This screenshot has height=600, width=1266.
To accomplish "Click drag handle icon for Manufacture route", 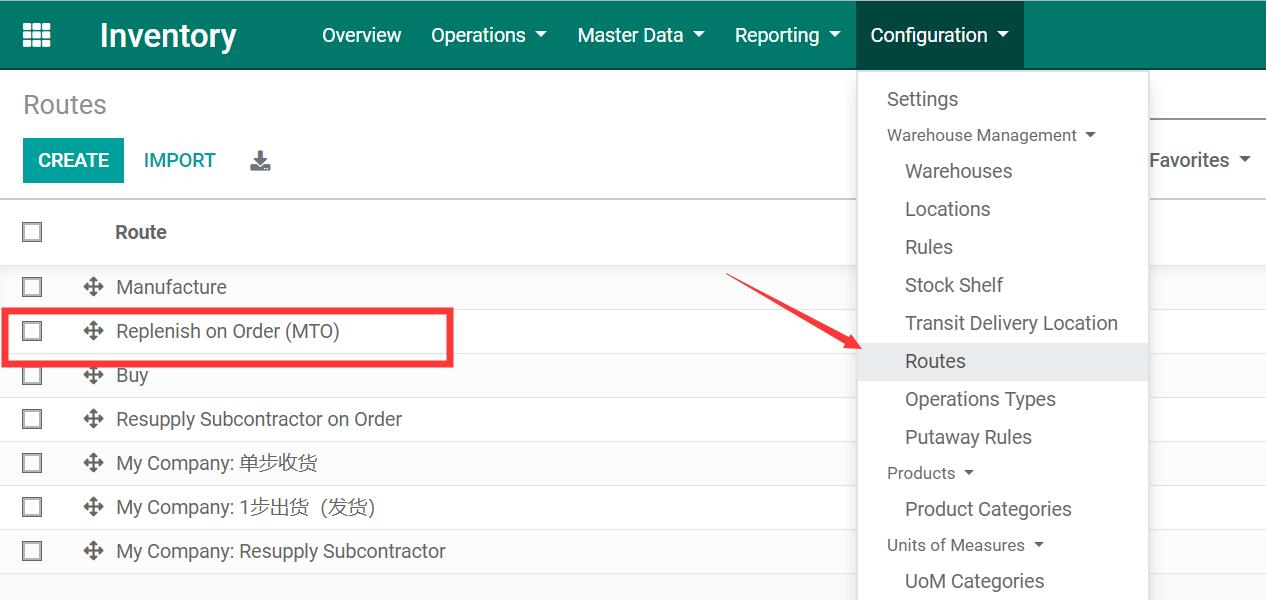I will coord(93,287).
